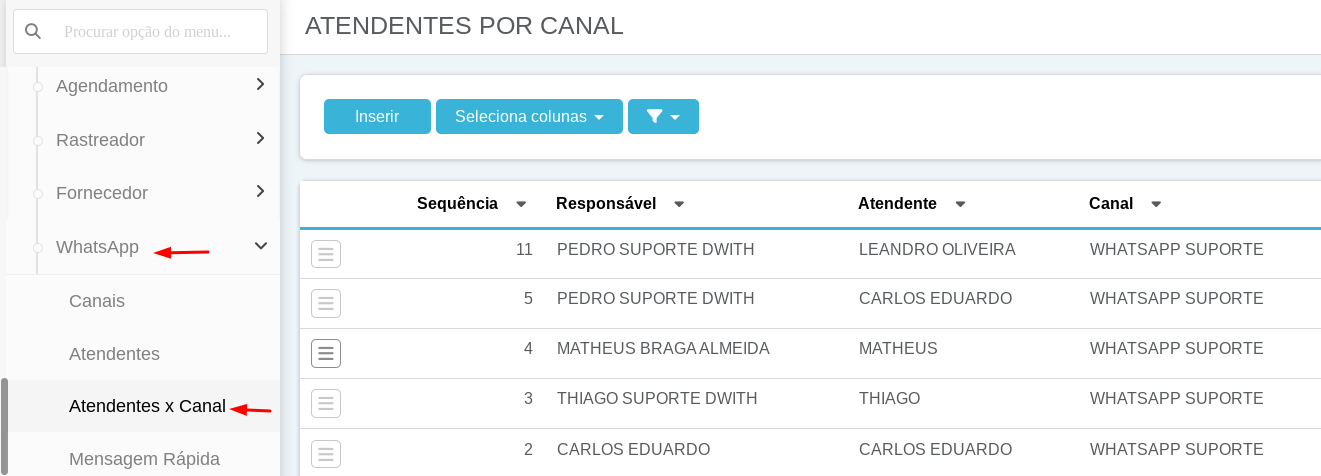Click the search magnifier icon in sidebar
Image resolution: width=1321 pixels, height=476 pixels.
[x=33, y=32]
